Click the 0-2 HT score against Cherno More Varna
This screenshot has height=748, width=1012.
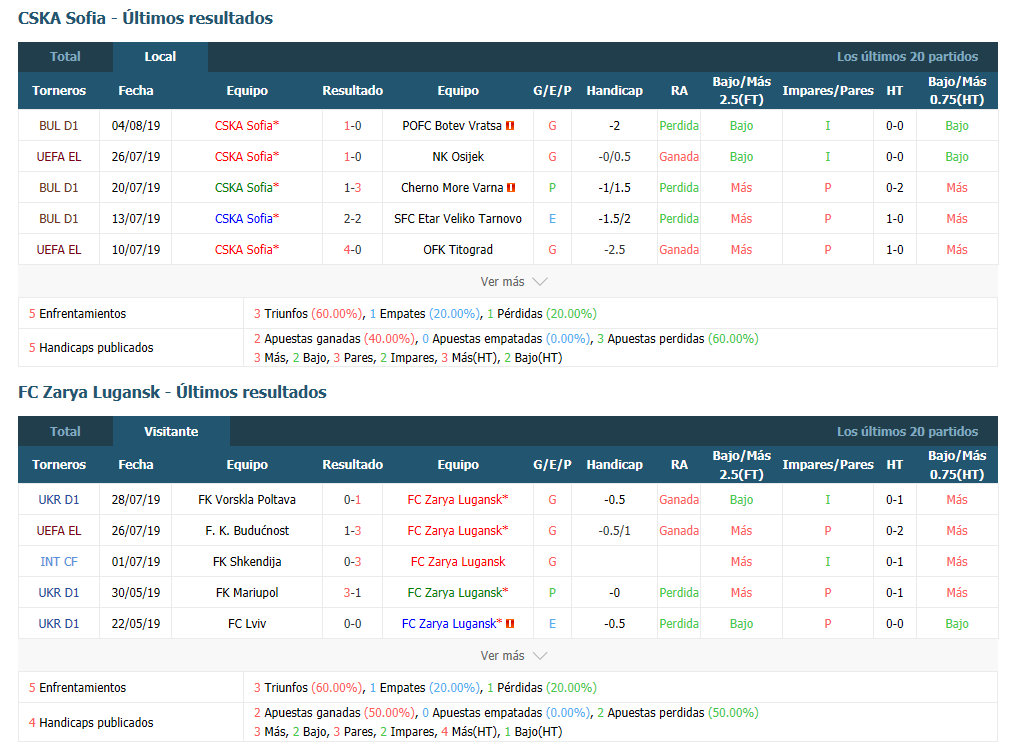click(895, 188)
